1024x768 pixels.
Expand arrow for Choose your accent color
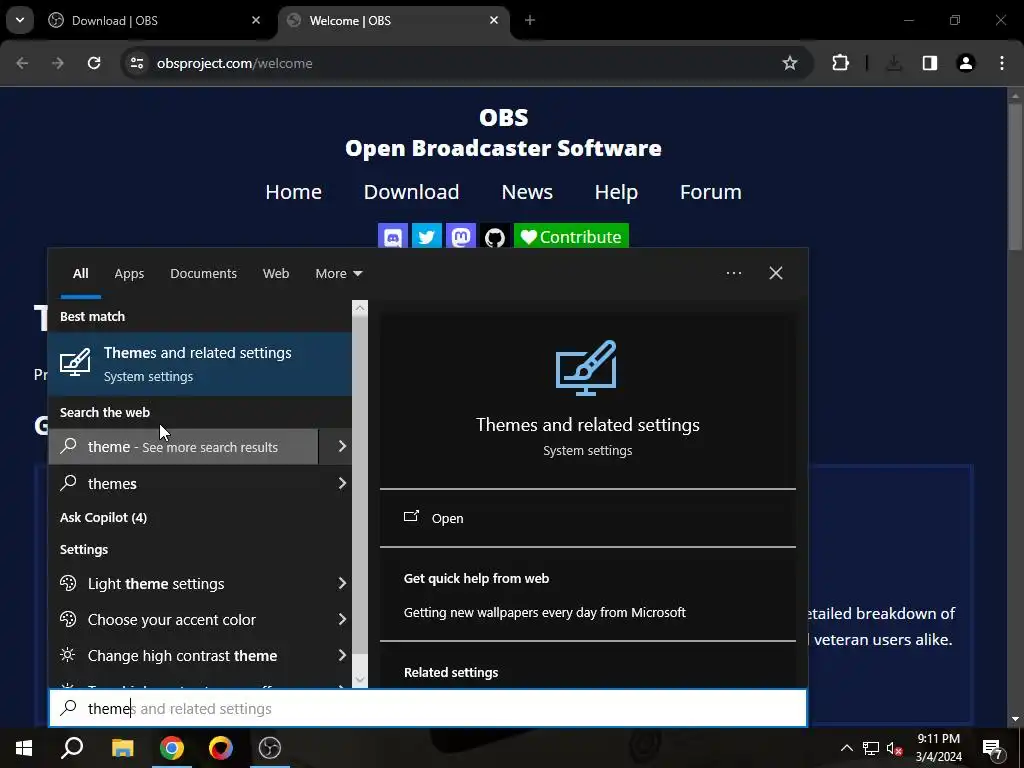tap(342, 620)
